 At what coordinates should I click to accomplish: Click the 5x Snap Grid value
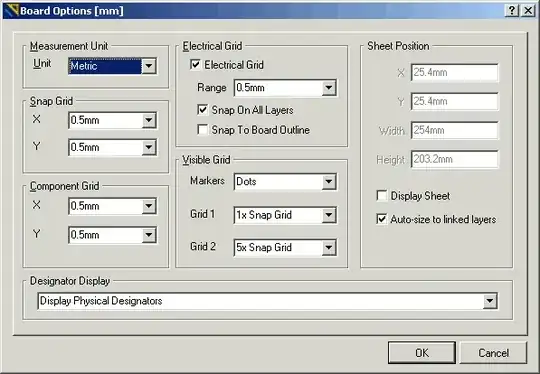(x=264, y=247)
